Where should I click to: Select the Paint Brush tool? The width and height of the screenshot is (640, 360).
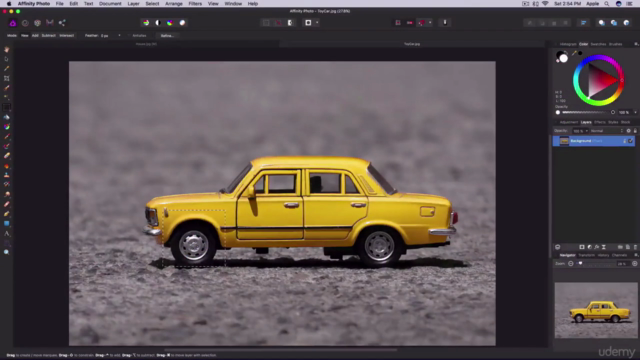coord(7,136)
